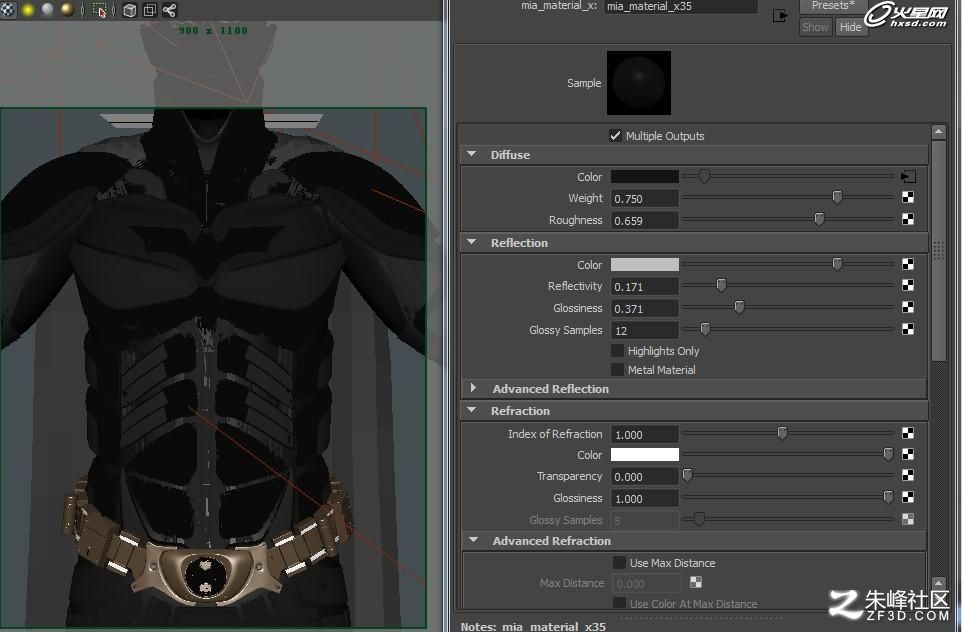Click the Diffuse Color slider handle
This screenshot has width=962, height=632.
click(704, 176)
